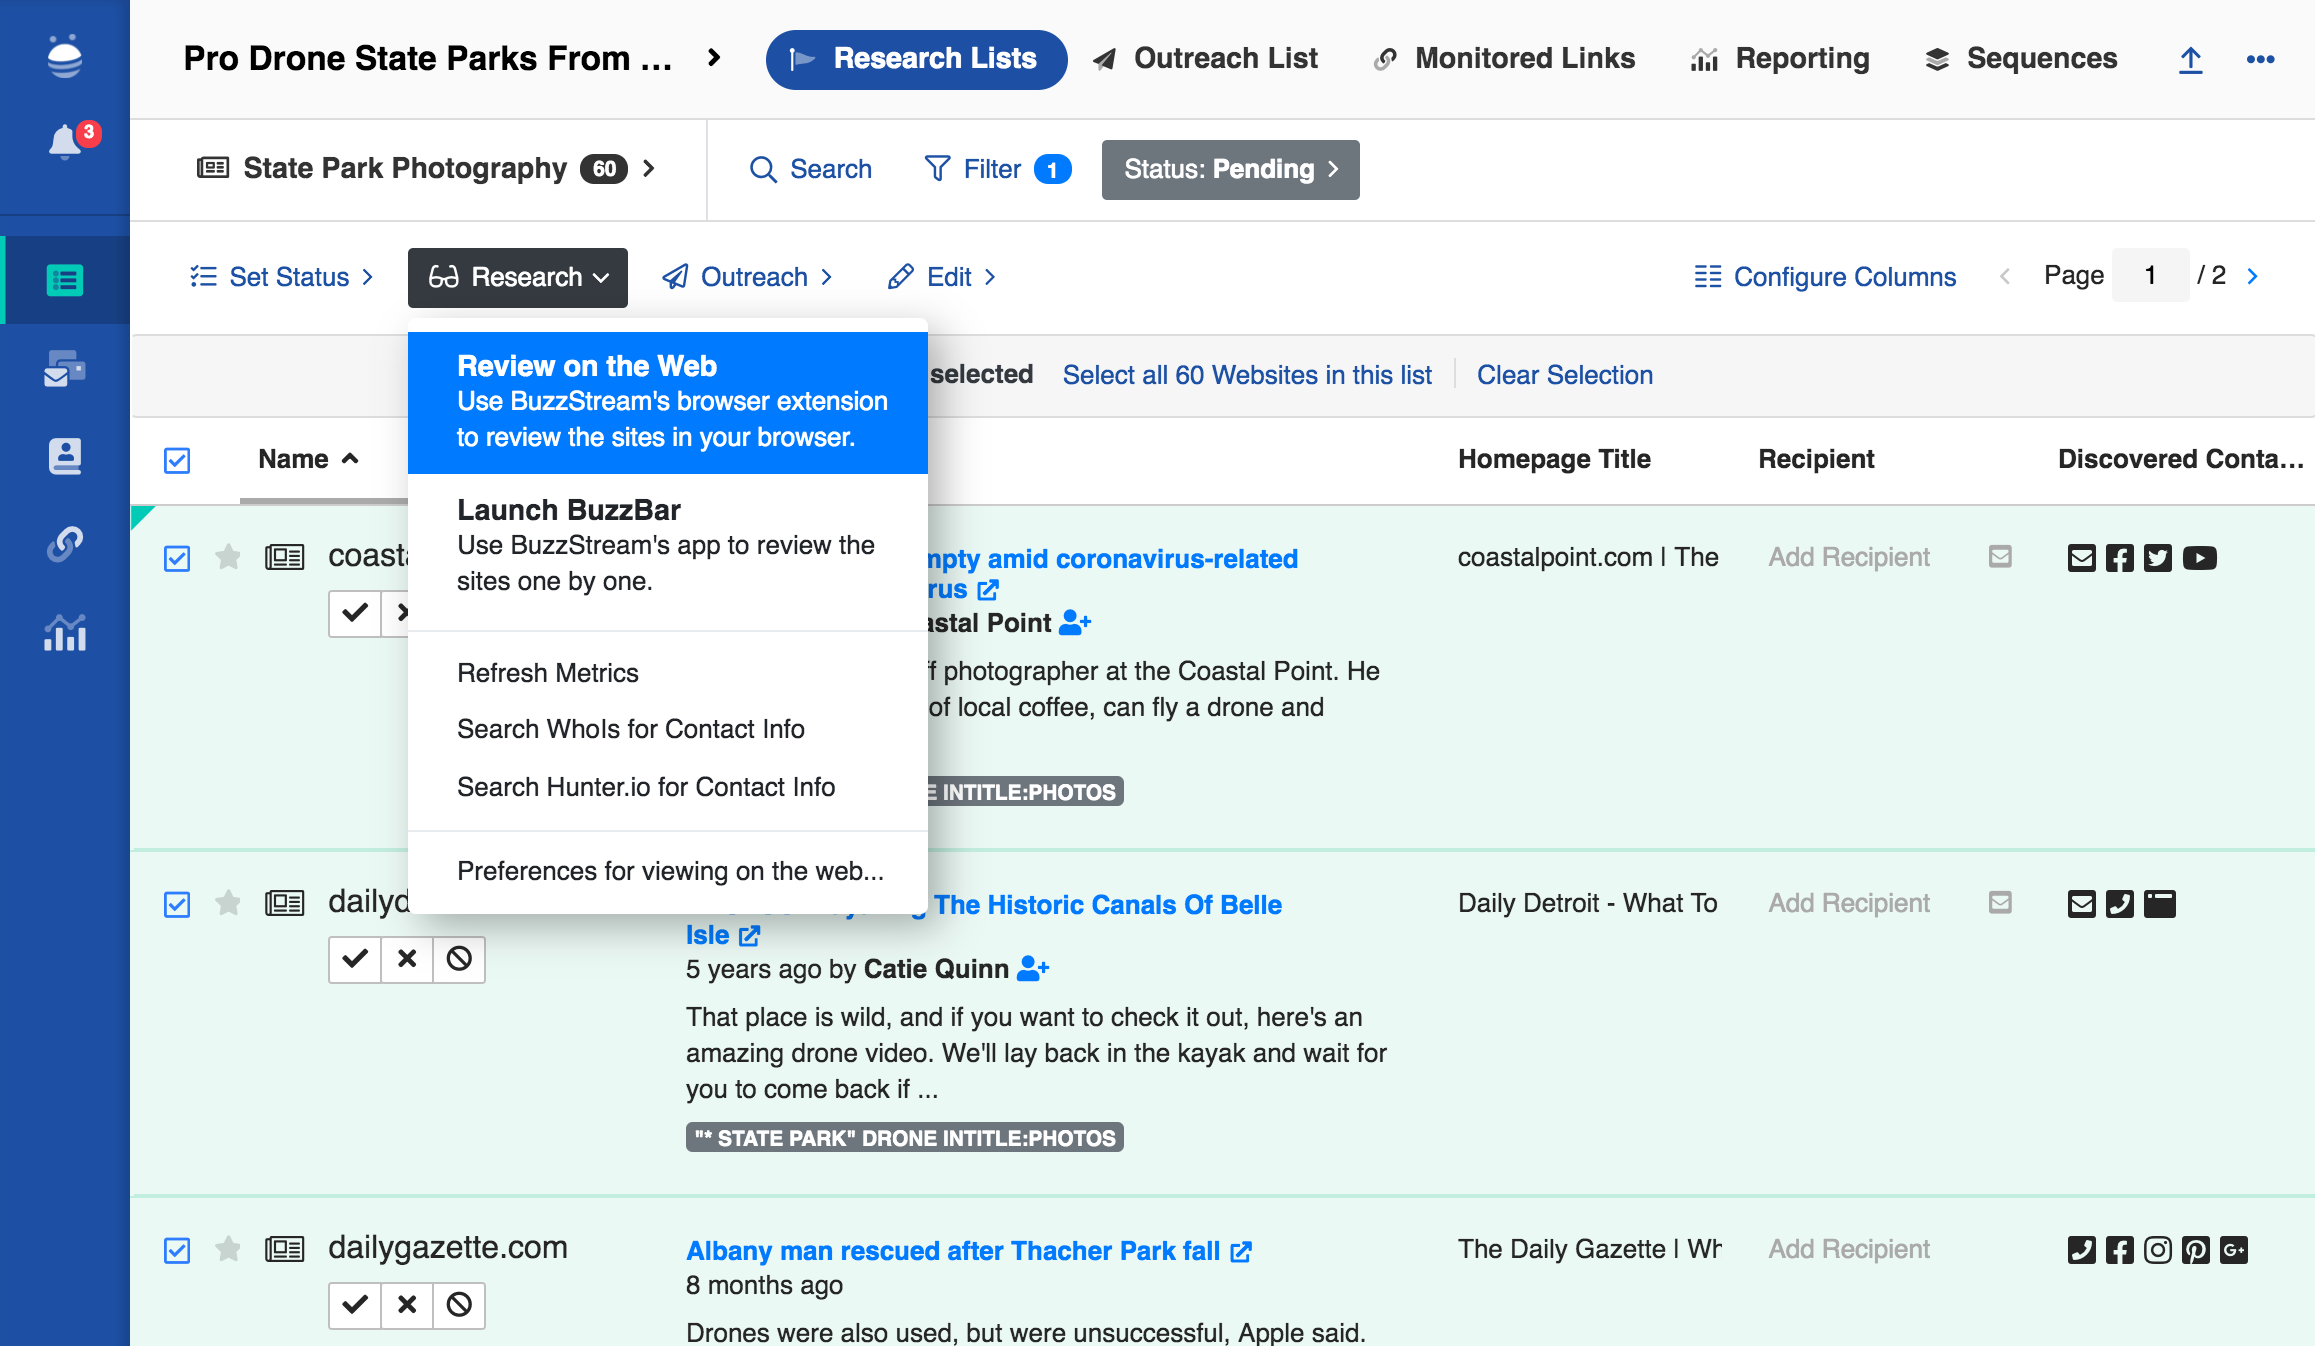The width and height of the screenshot is (2315, 1346).
Task: Open the more options ellipsis menu
Action: click(2260, 60)
